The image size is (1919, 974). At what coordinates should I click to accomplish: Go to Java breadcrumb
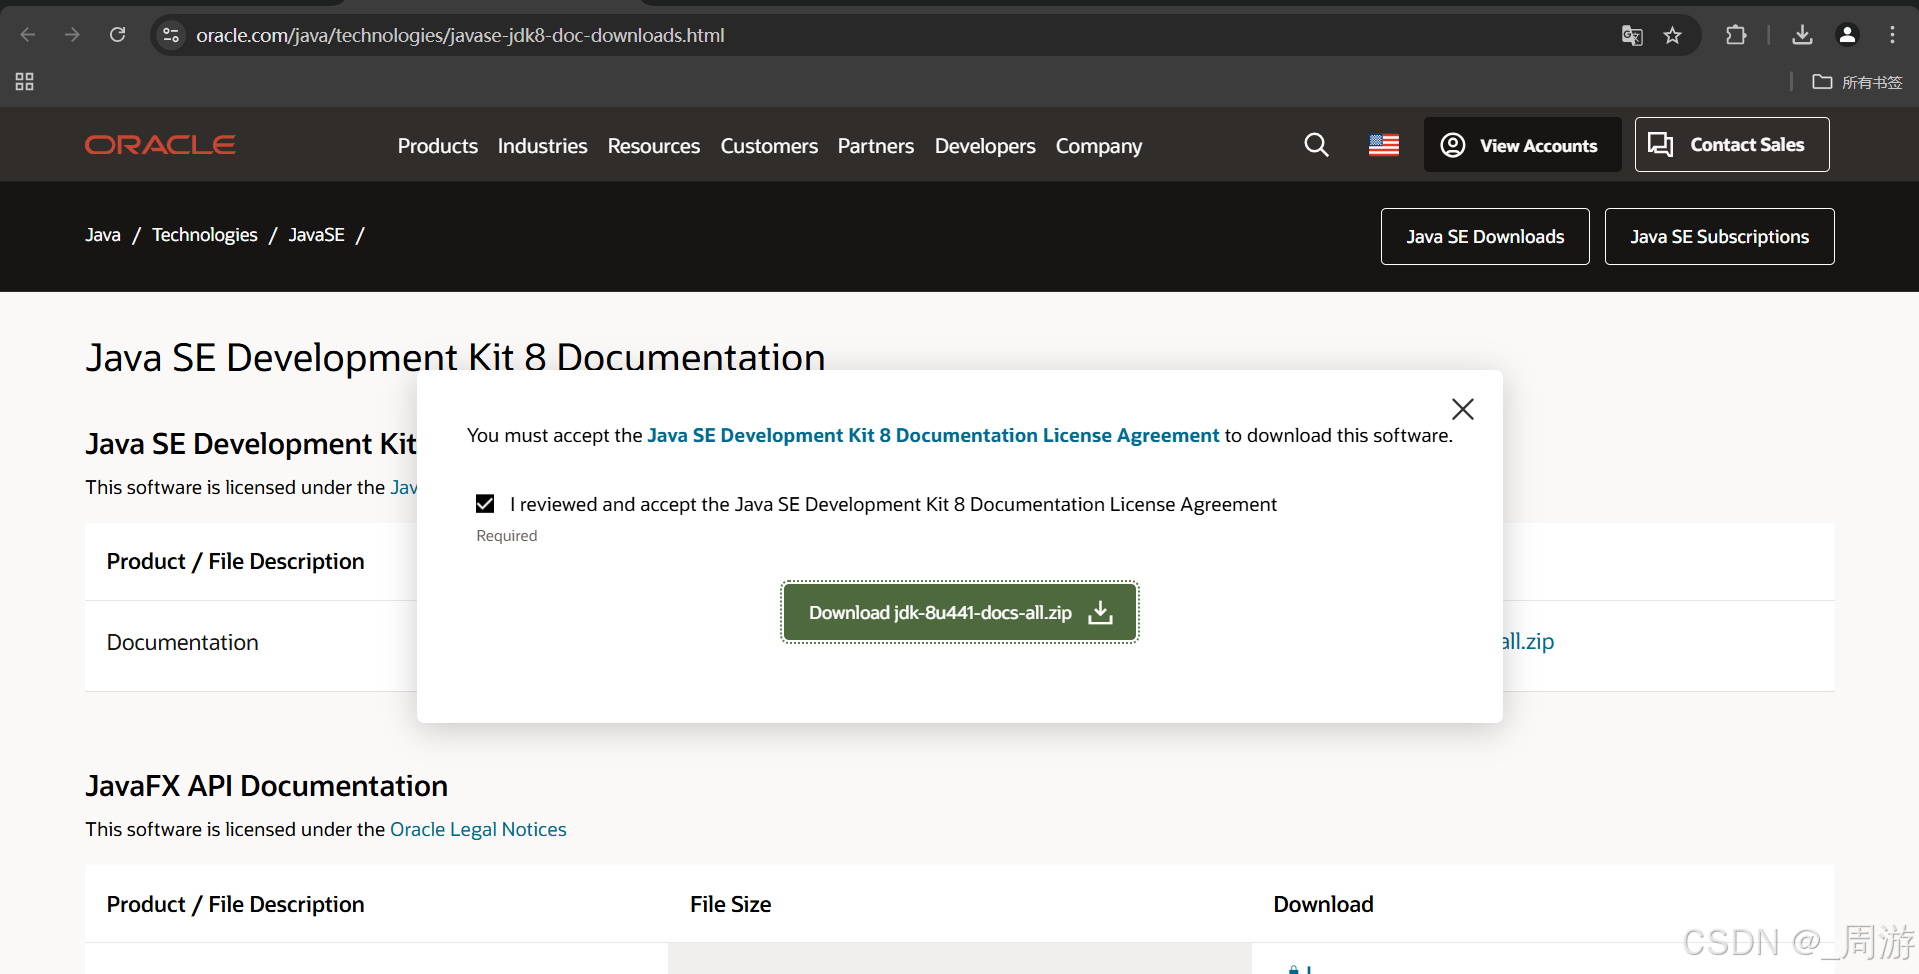(103, 235)
